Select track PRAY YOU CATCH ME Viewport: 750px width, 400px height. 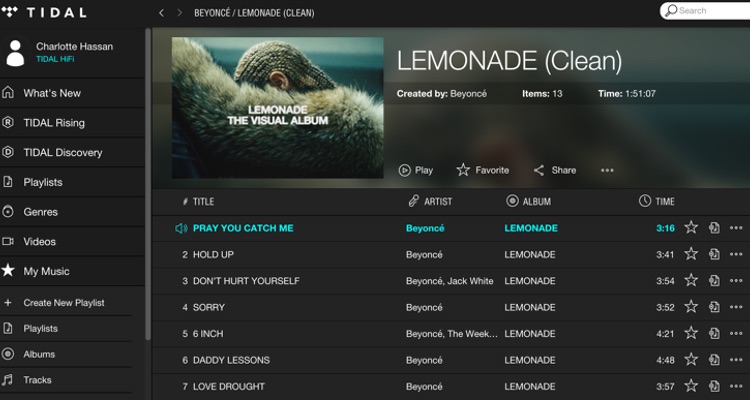(x=243, y=228)
